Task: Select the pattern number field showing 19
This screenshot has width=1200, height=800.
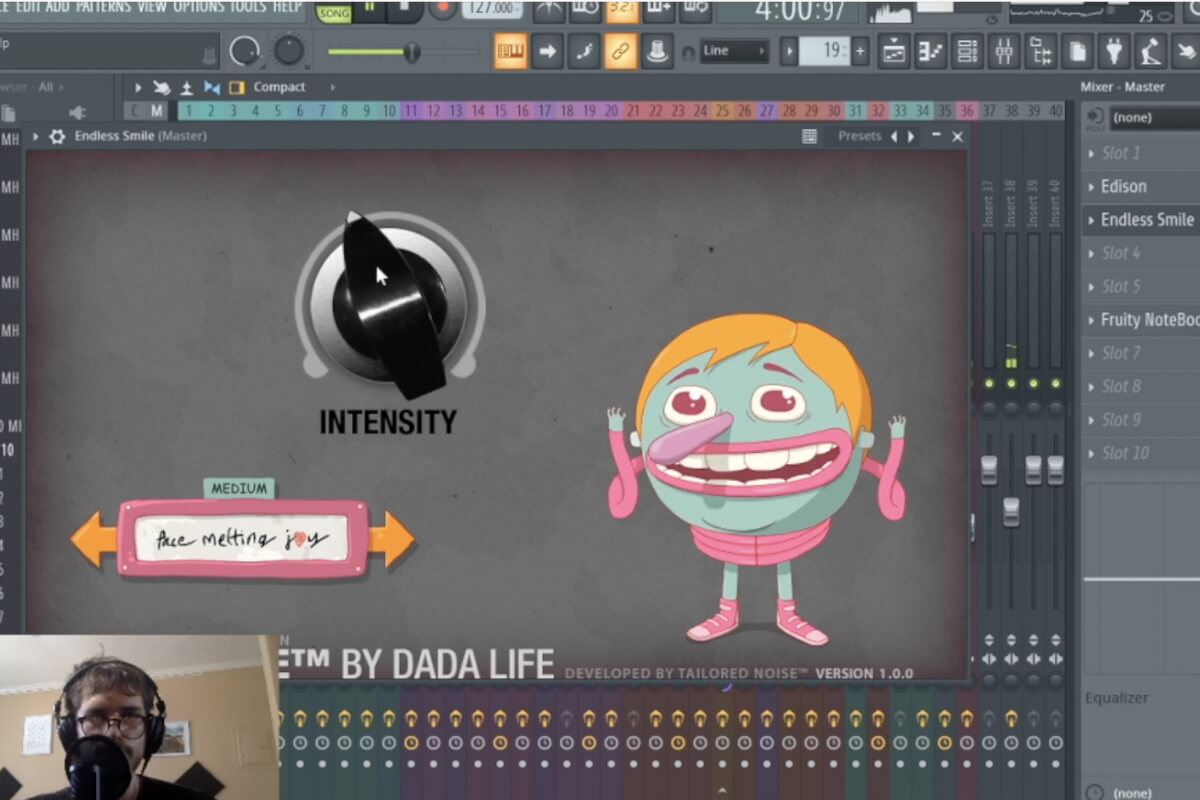Action: (825, 51)
